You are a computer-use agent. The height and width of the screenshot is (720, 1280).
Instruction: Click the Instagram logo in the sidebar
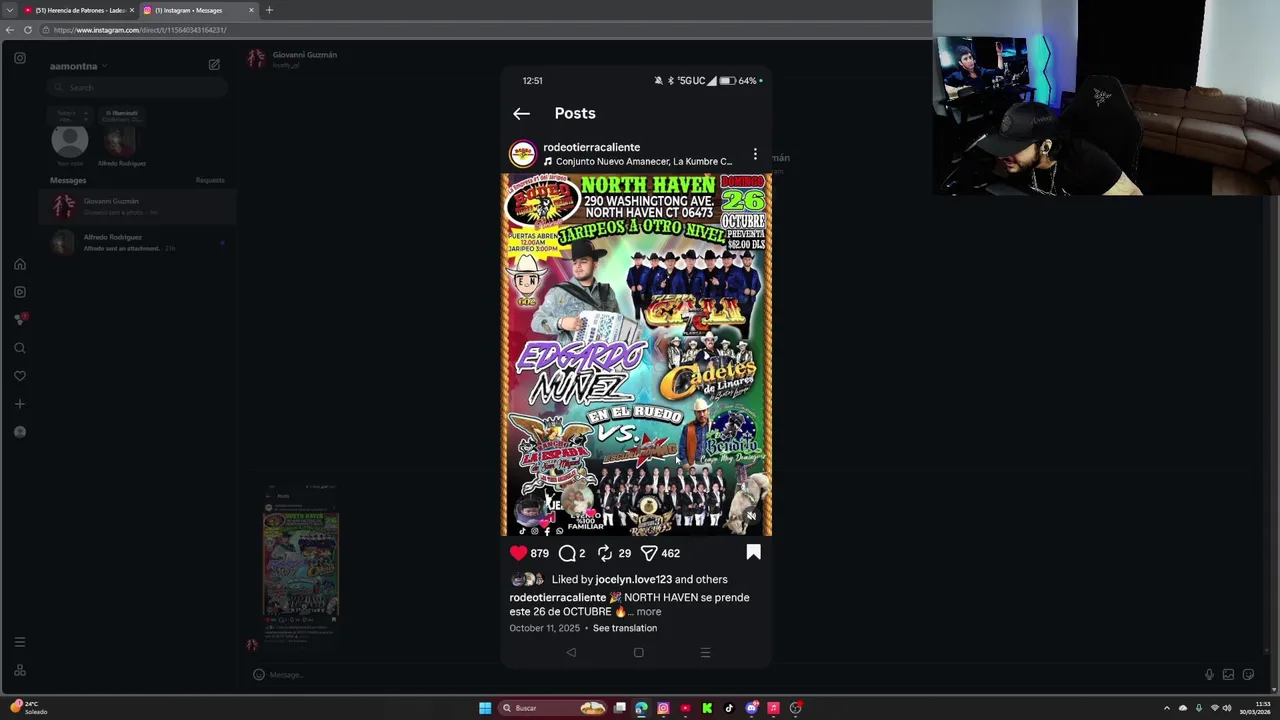[20, 58]
